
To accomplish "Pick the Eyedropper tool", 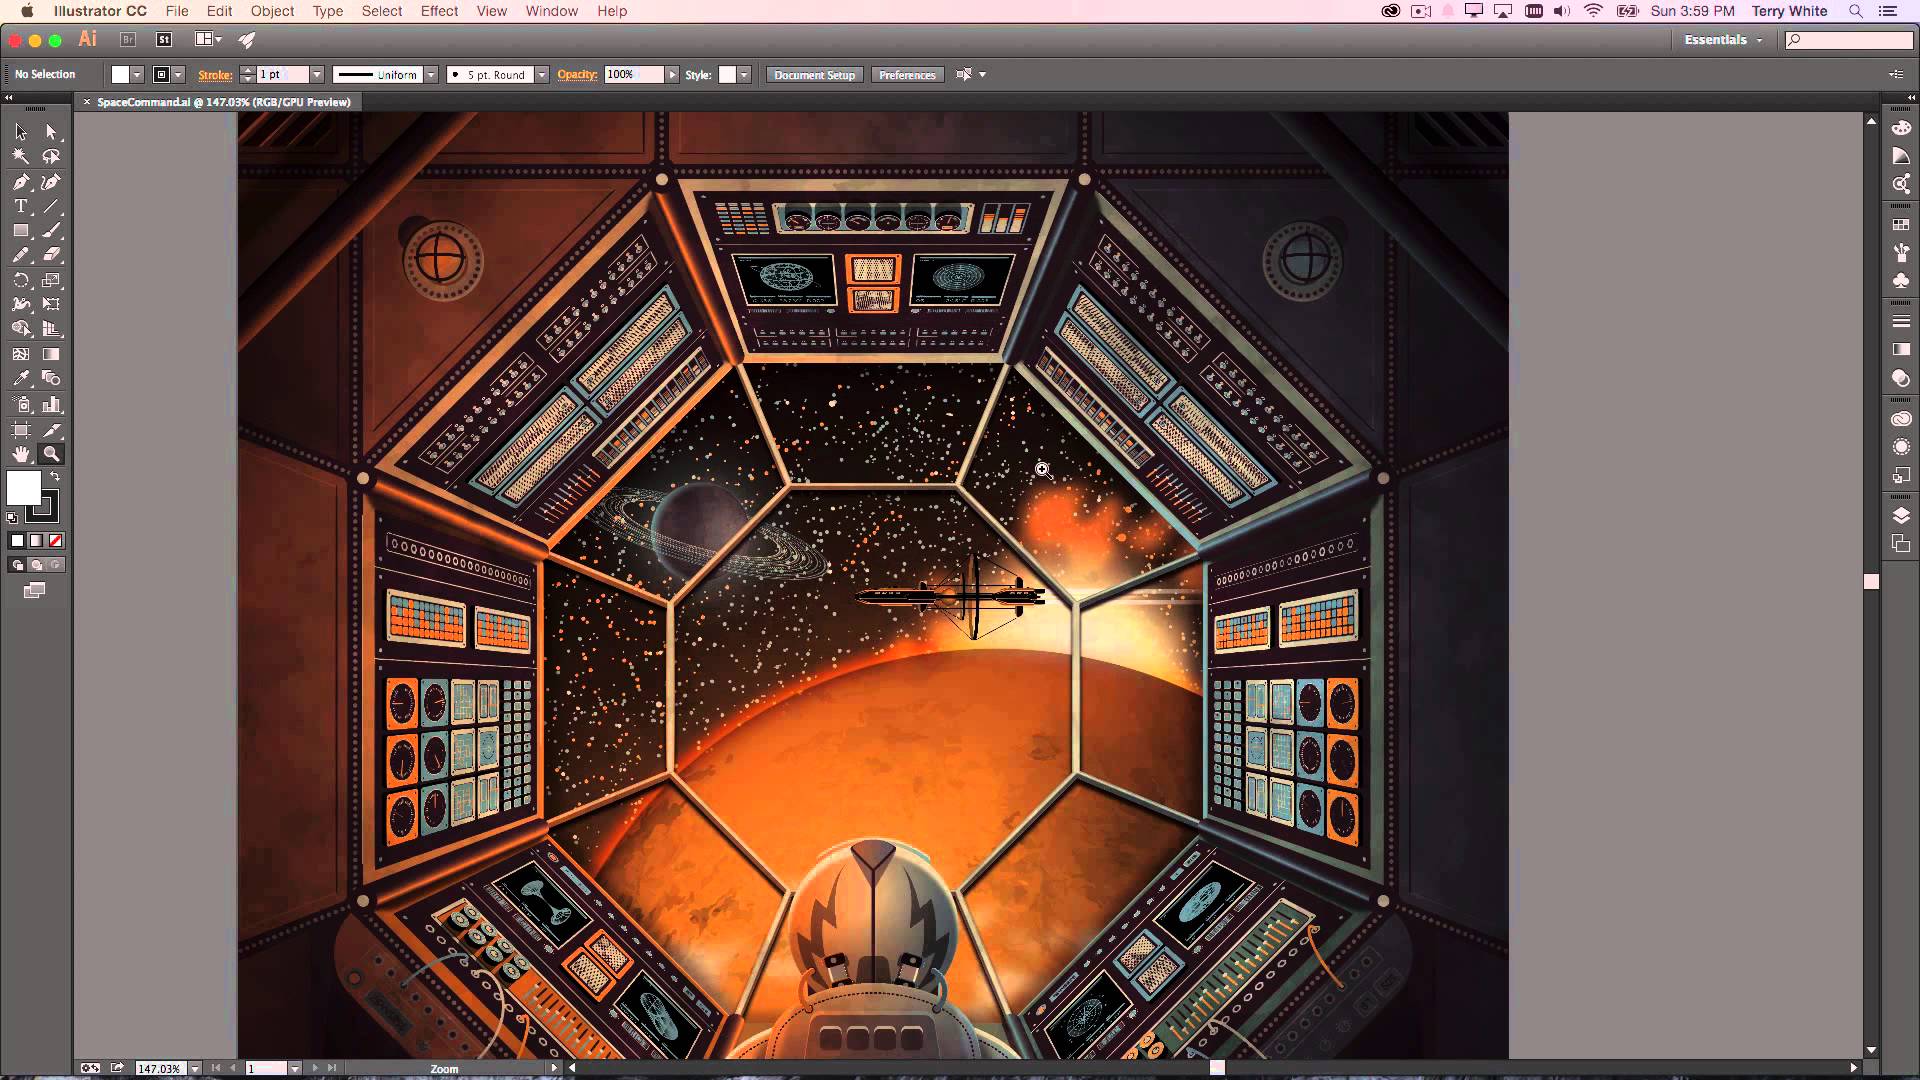I will pos(20,378).
